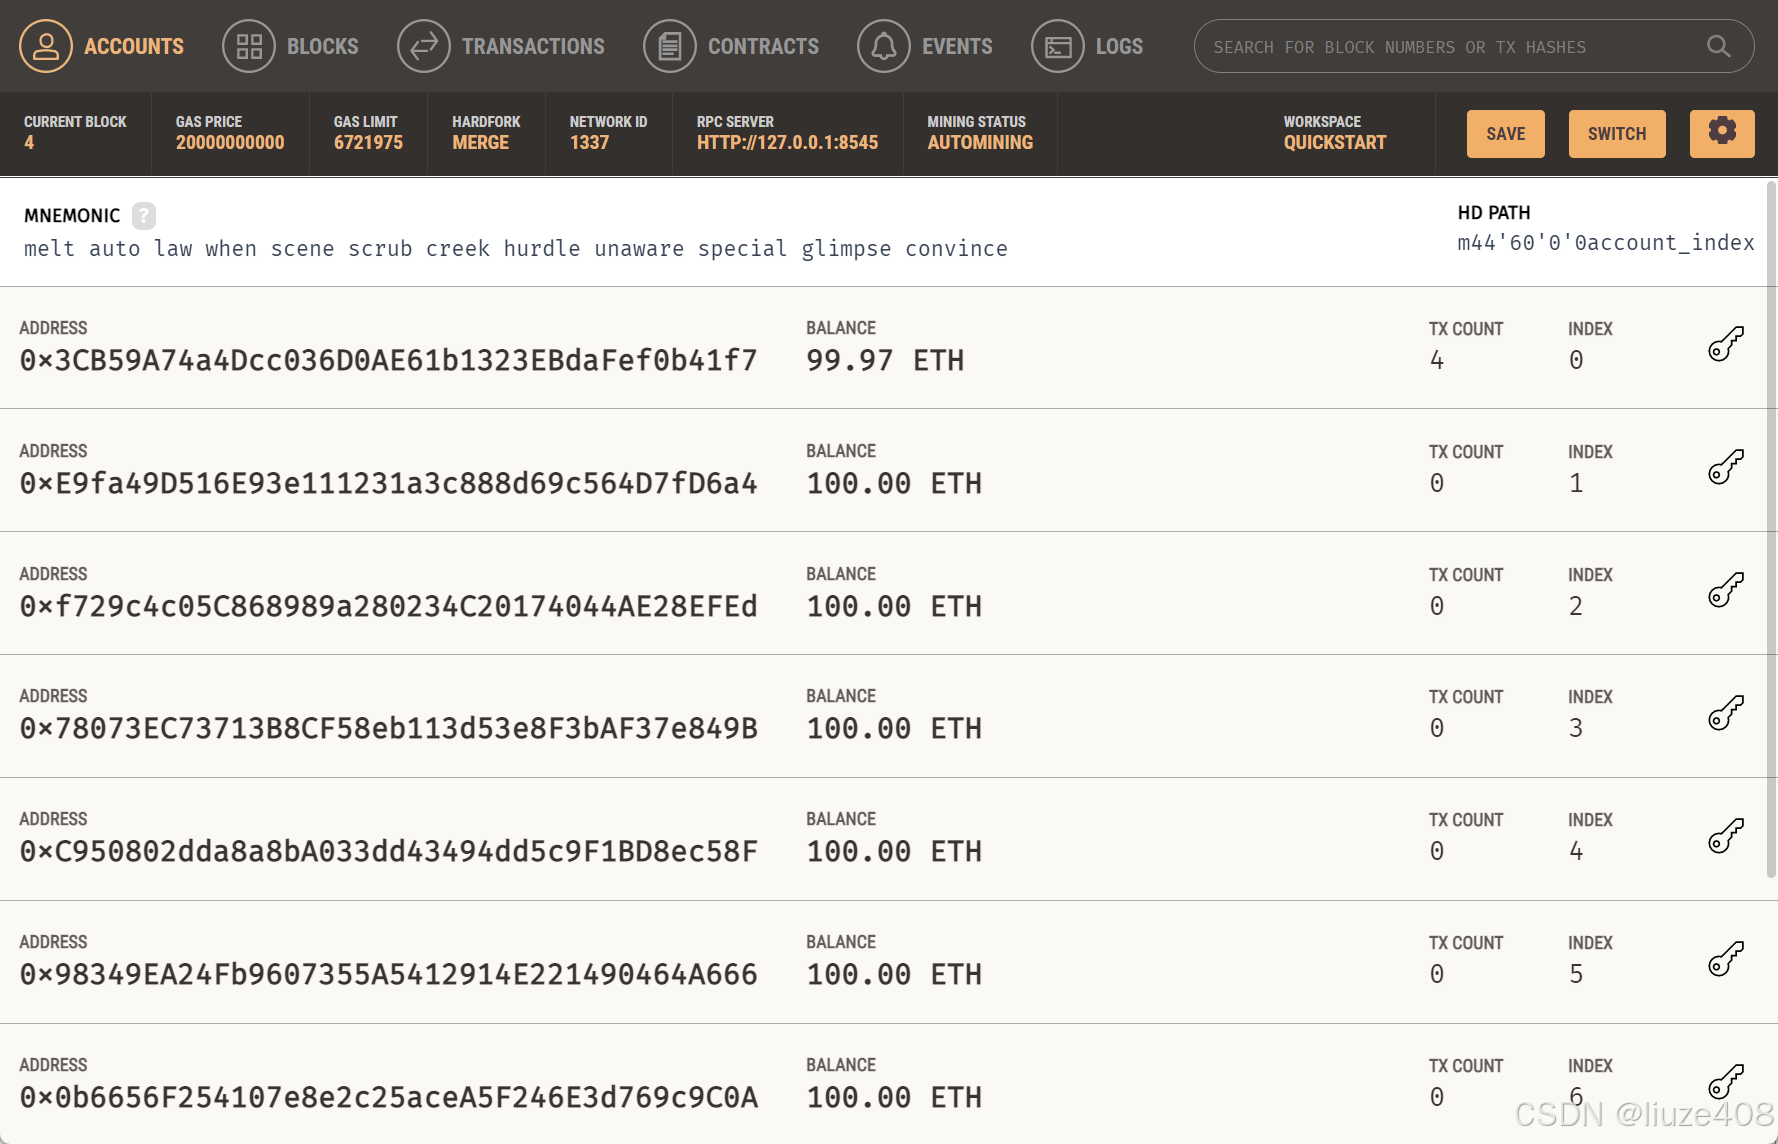The height and width of the screenshot is (1144, 1778).
Task: Open the Accounts tab
Action: pyautogui.click(x=102, y=46)
